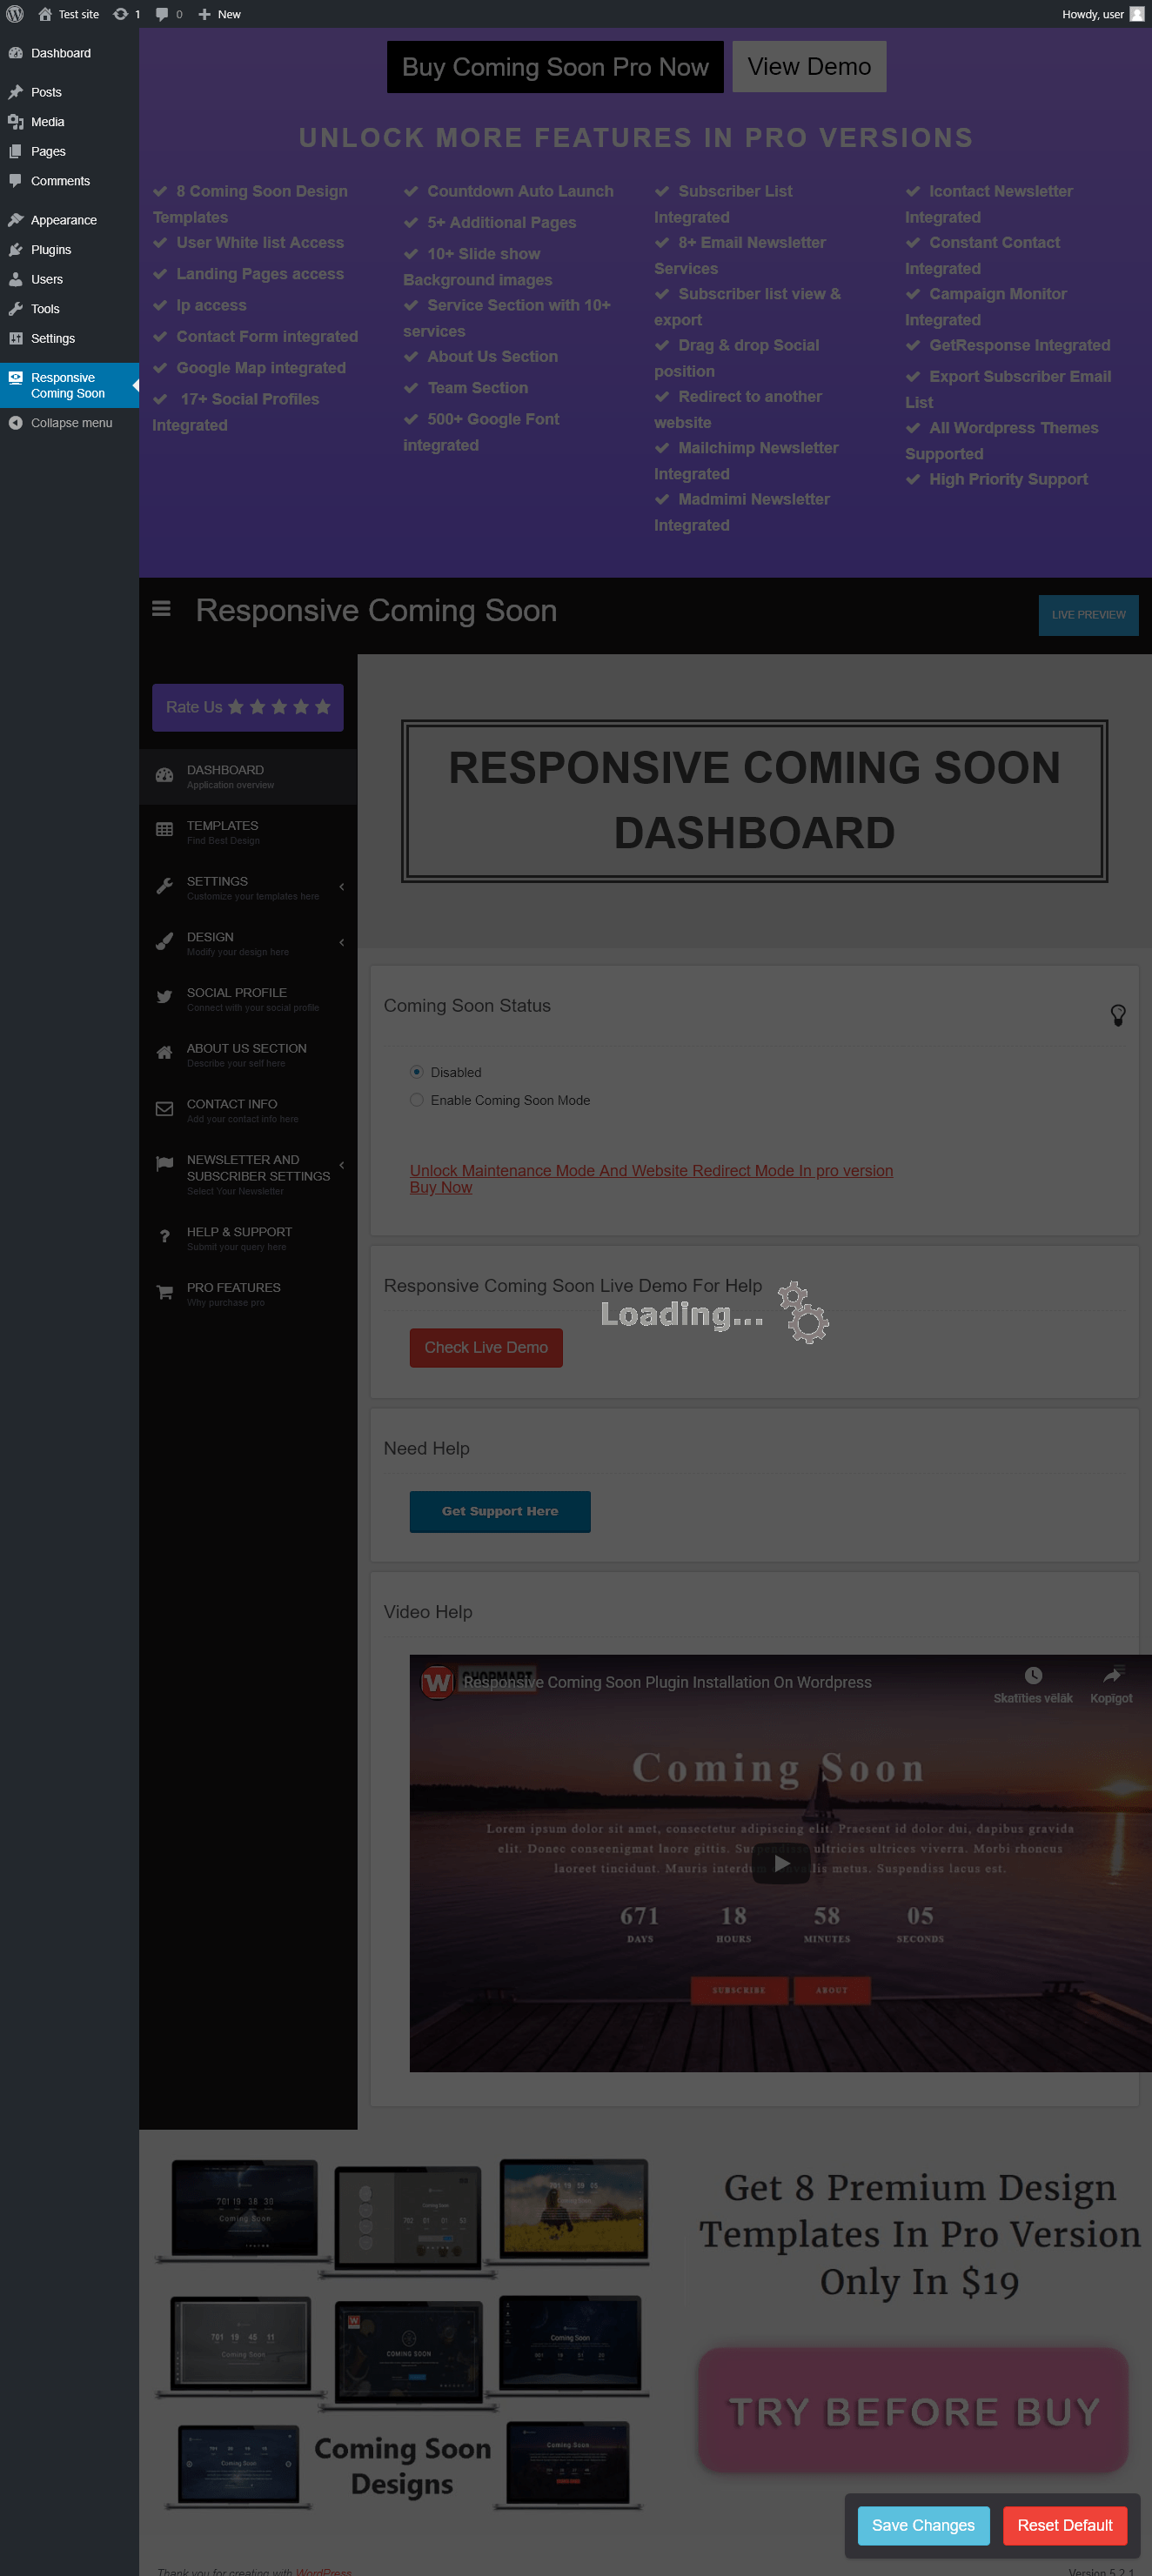Click the Settings sliders icon
The width and height of the screenshot is (1152, 2576).
(15, 338)
